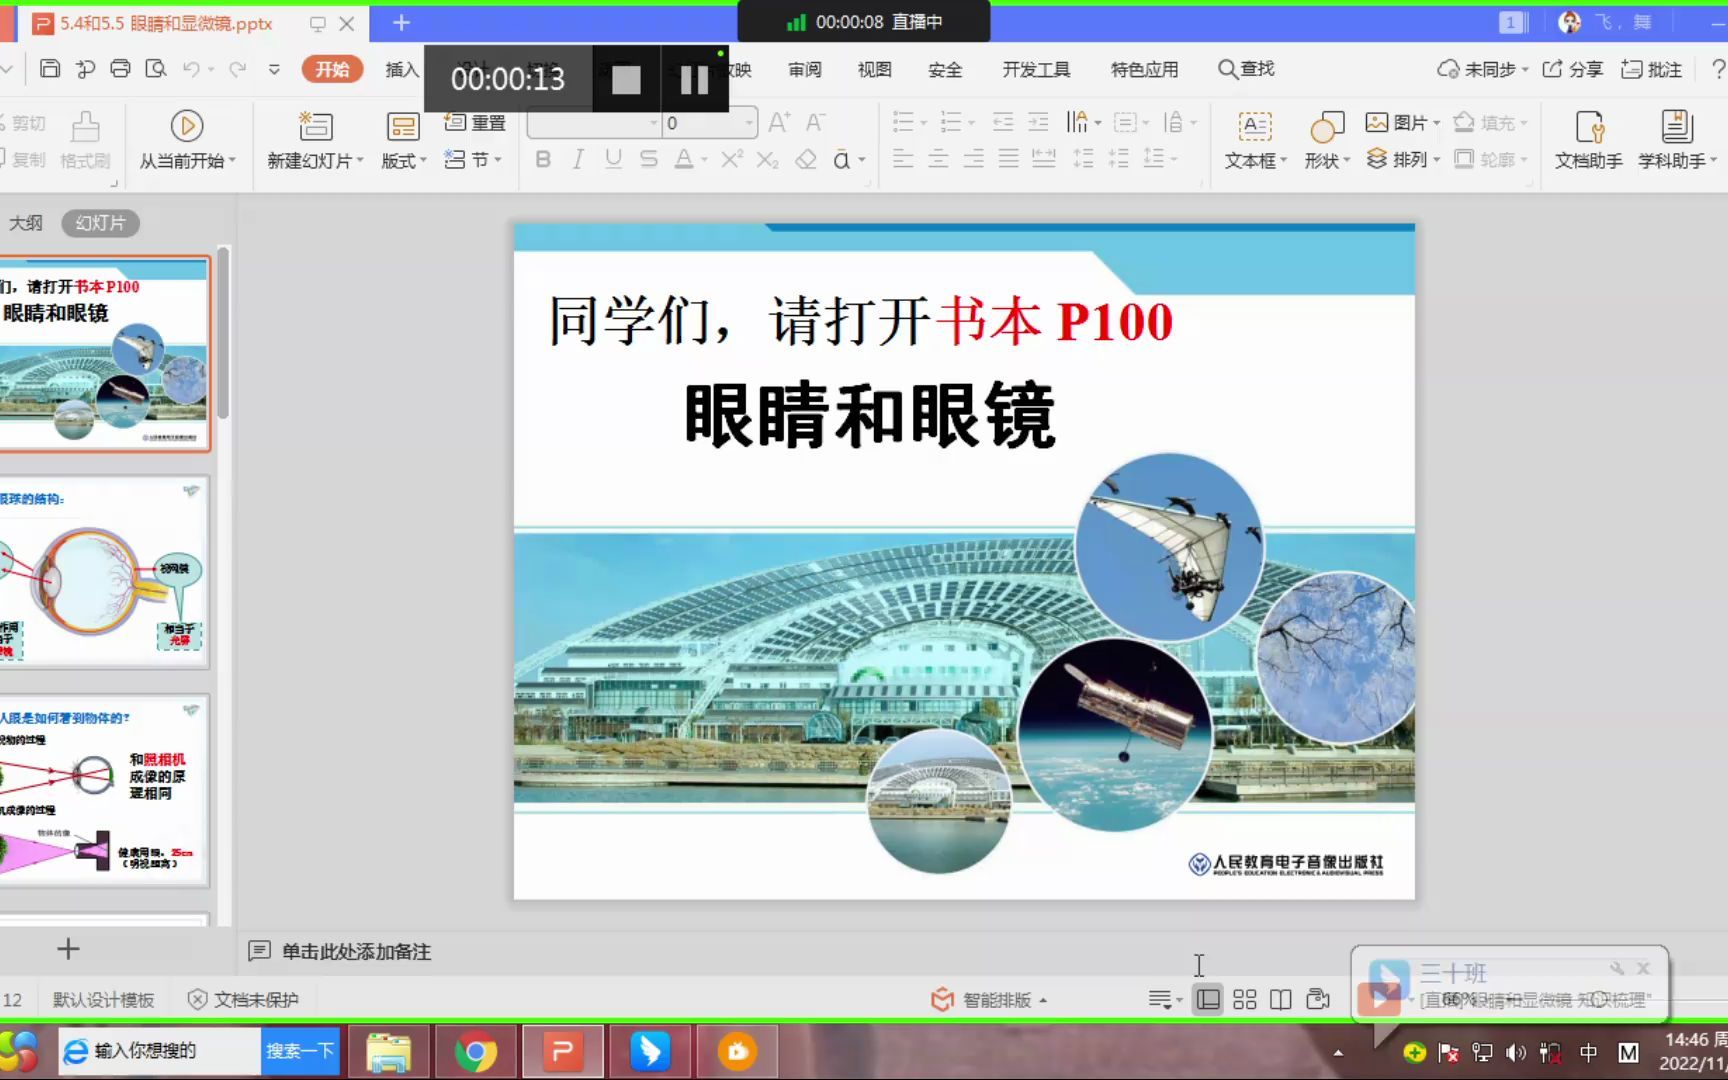The image size is (1728, 1080).
Task: Toggle center alignment paragraph button
Action: point(938,159)
